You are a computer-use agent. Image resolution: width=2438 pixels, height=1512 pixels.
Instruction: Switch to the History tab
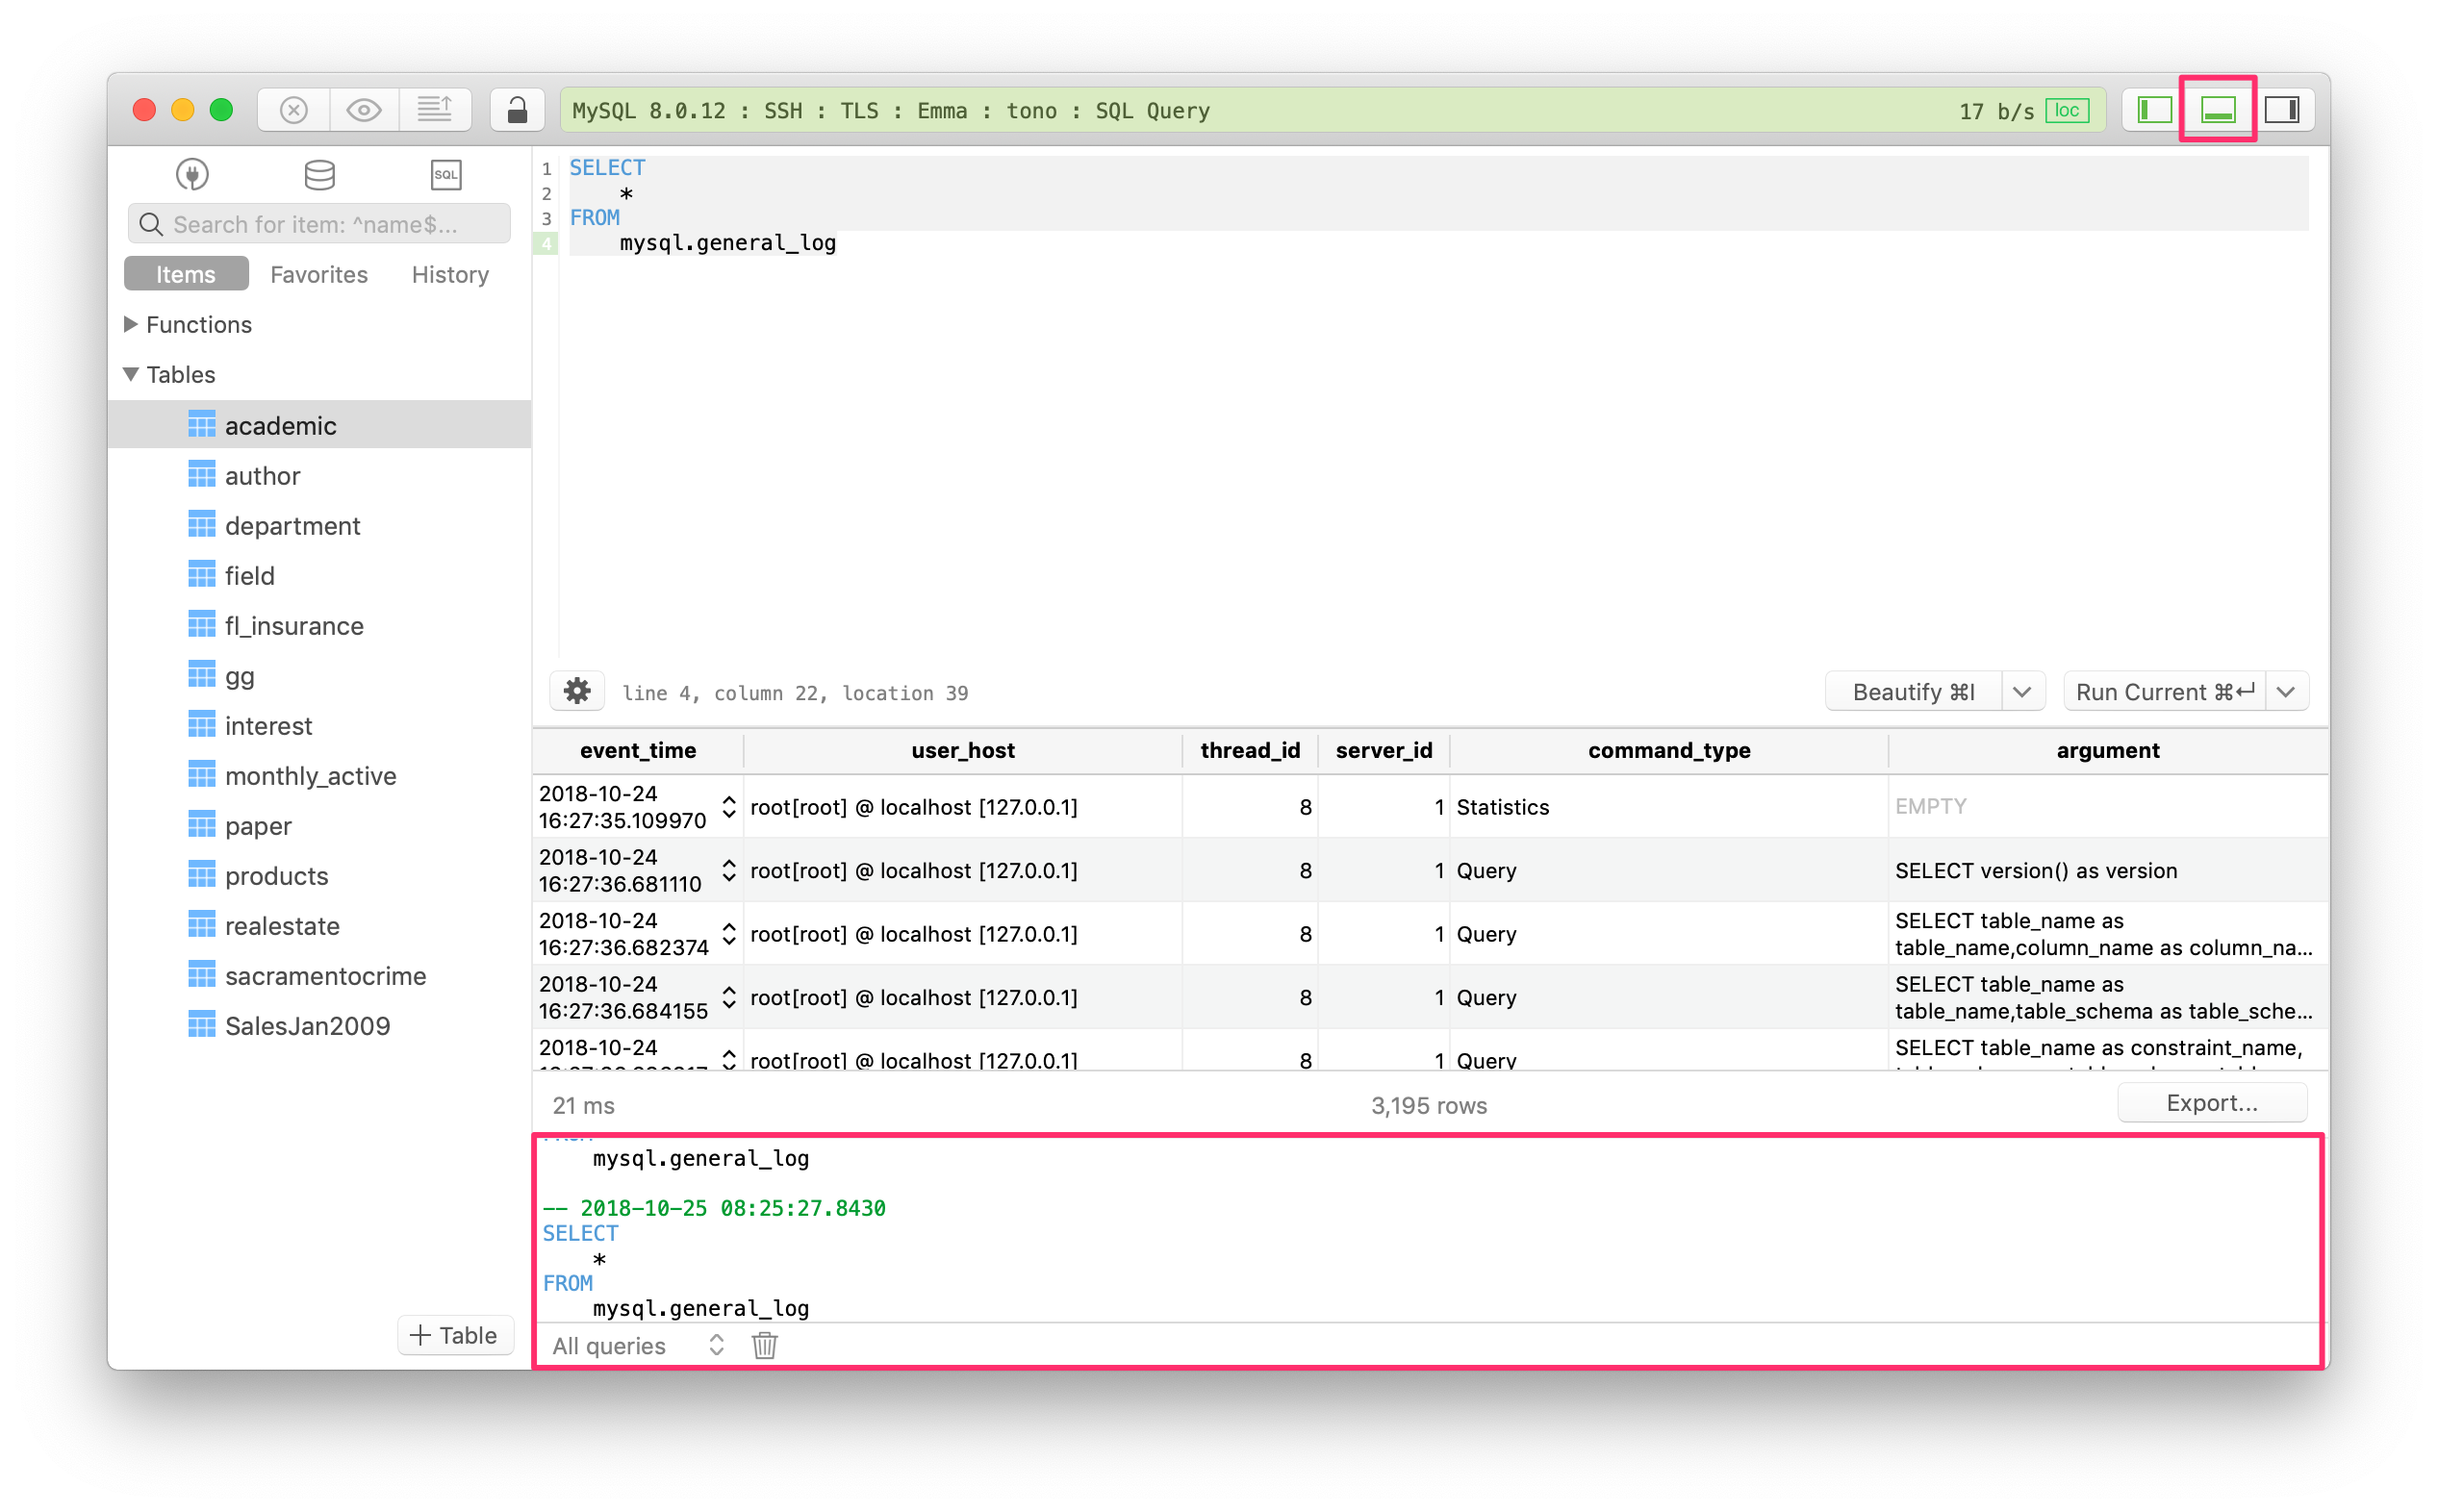click(449, 274)
